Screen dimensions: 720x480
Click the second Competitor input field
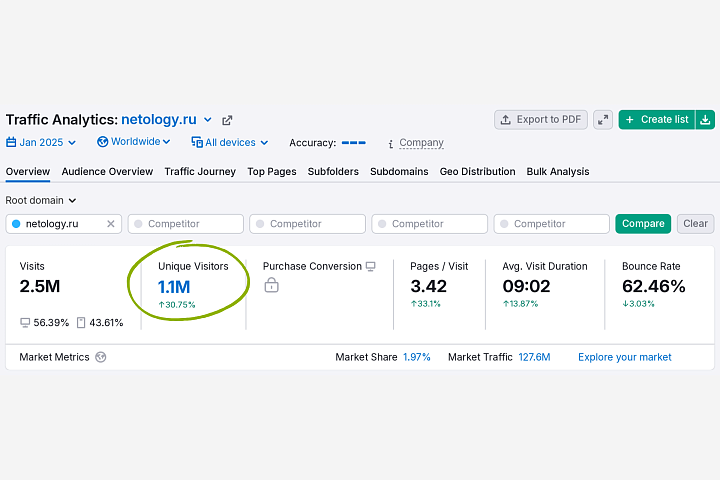point(308,224)
